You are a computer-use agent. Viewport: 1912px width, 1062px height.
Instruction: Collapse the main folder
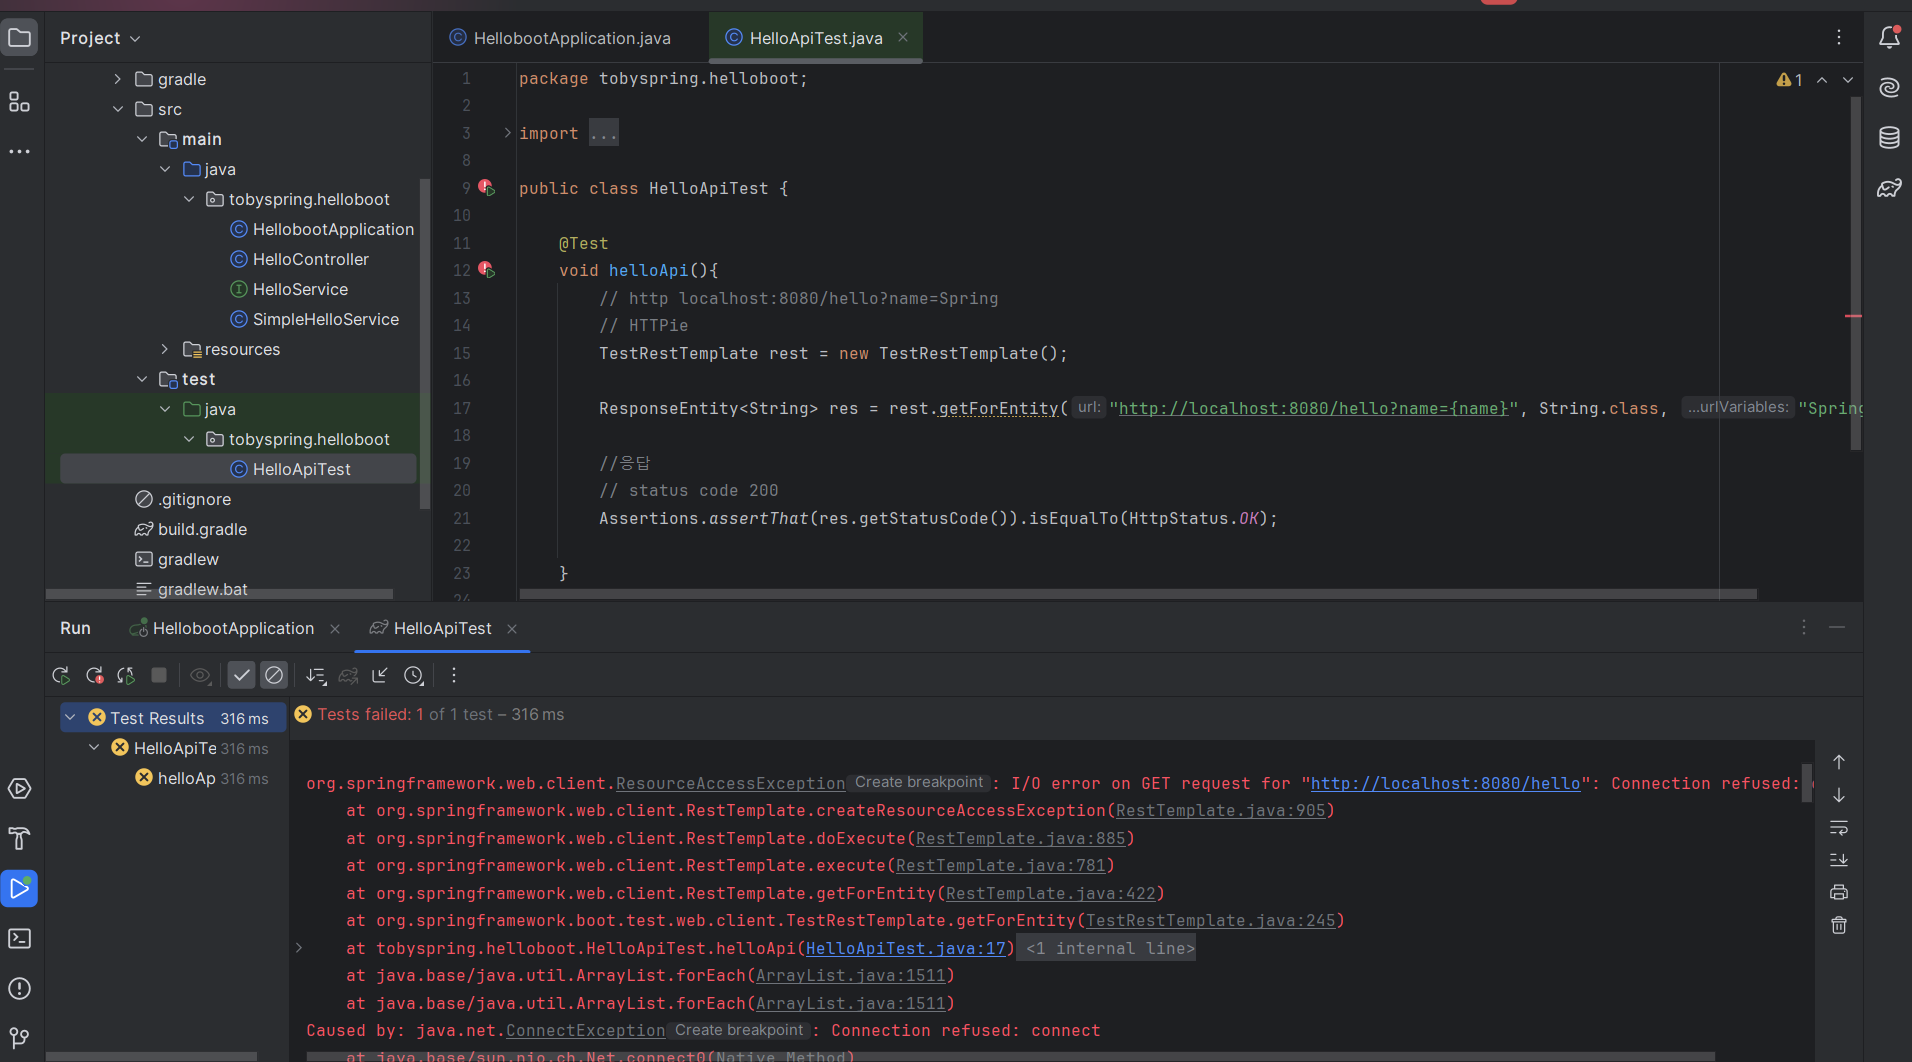coord(142,139)
